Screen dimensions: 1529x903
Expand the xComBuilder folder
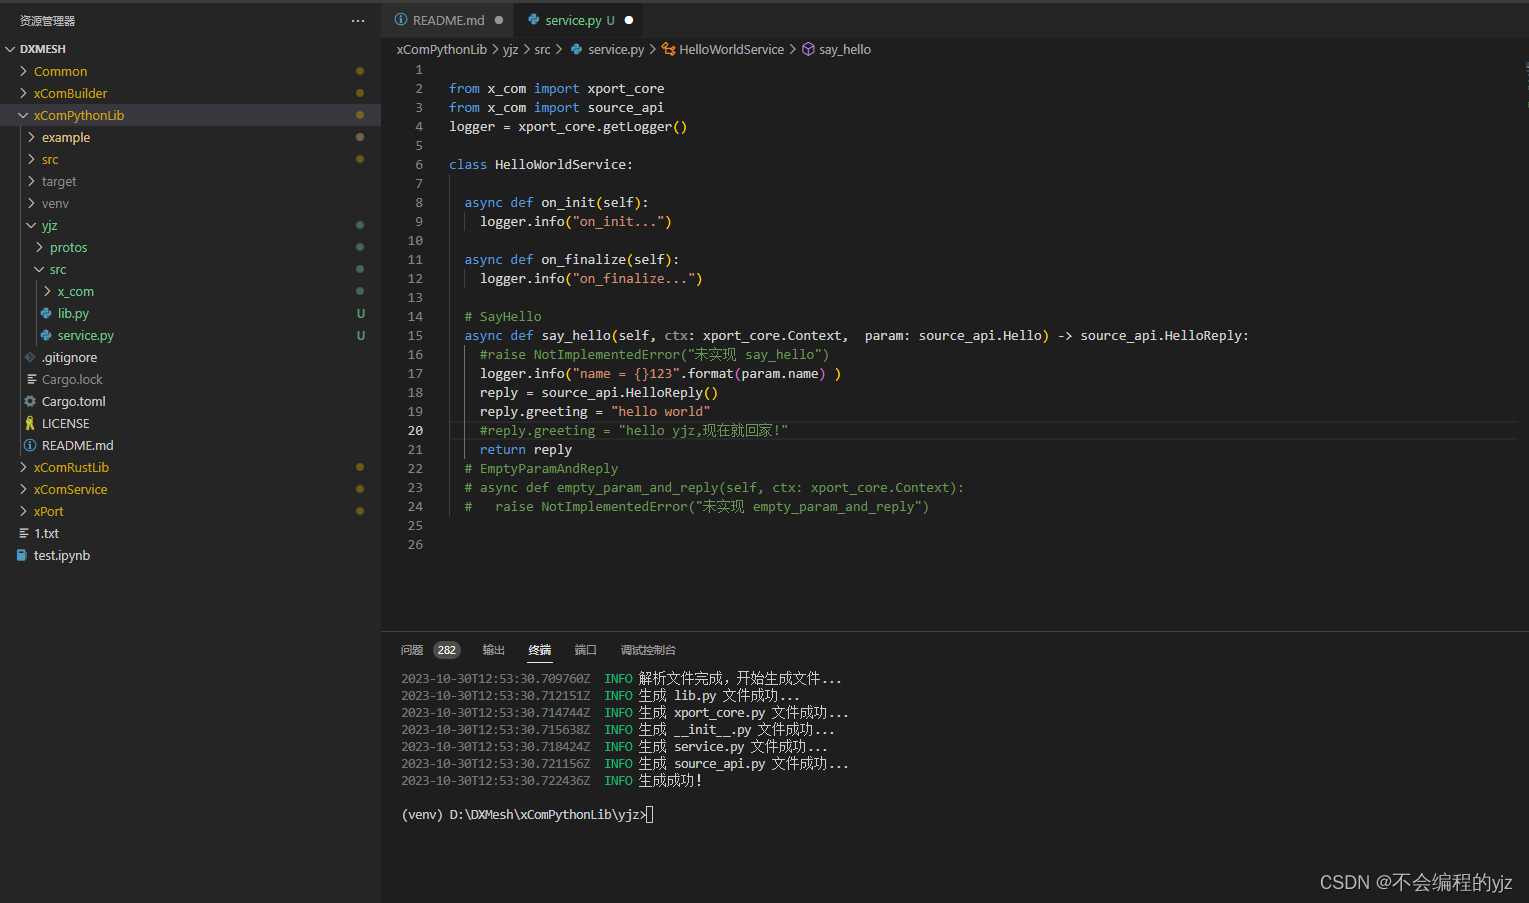coord(23,93)
